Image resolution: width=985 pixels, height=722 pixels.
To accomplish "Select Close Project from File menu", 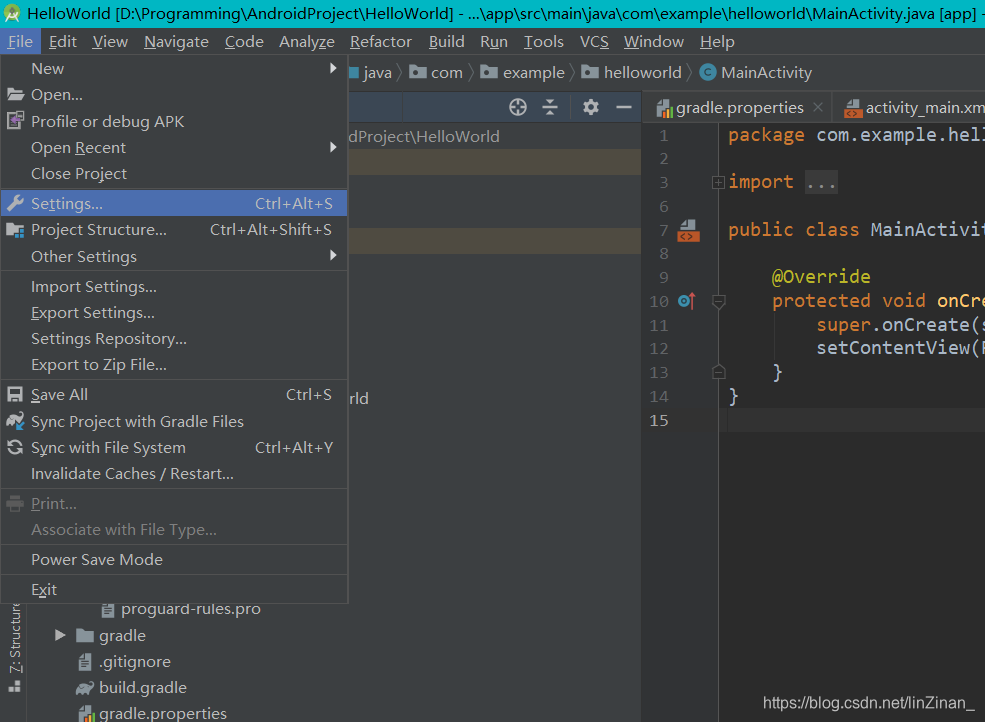I will point(174,173).
